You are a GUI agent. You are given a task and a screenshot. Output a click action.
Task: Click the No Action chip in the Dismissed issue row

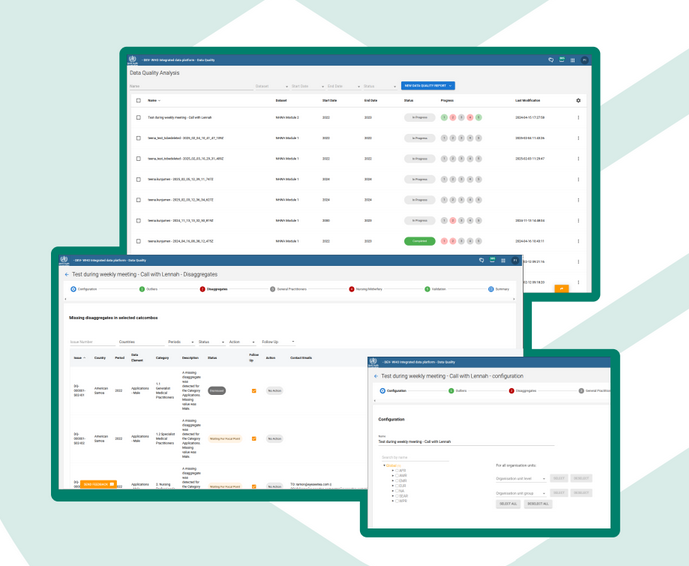point(275,391)
